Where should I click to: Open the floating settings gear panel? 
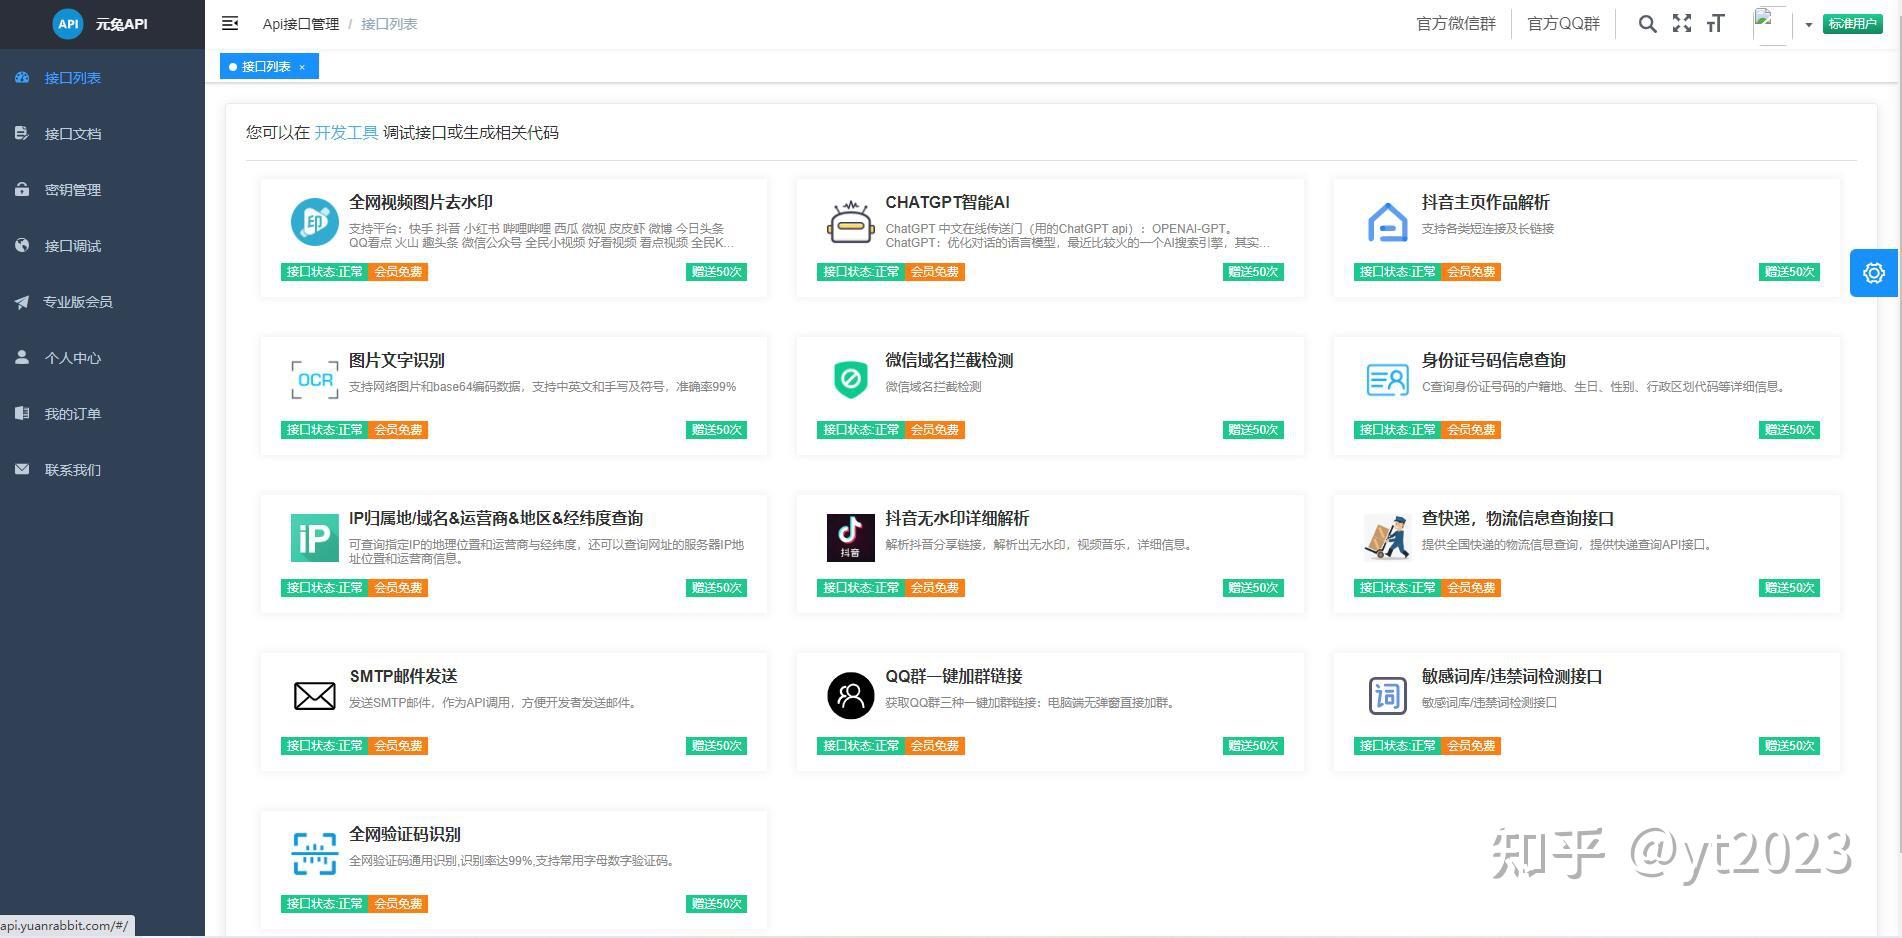point(1874,273)
